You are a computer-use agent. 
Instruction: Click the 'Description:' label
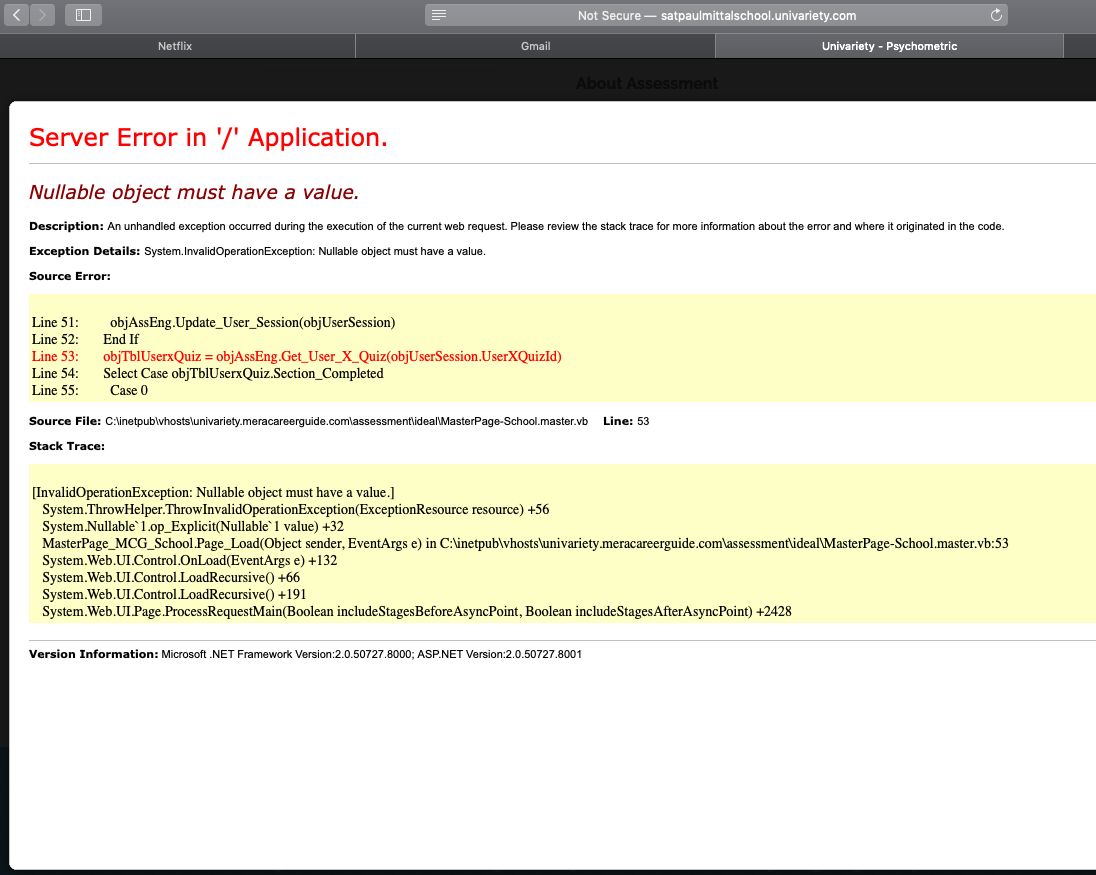click(66, 226)
